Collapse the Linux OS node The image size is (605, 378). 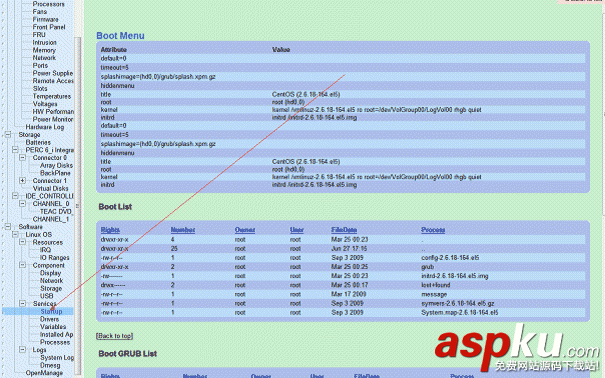tap(15, 235)
